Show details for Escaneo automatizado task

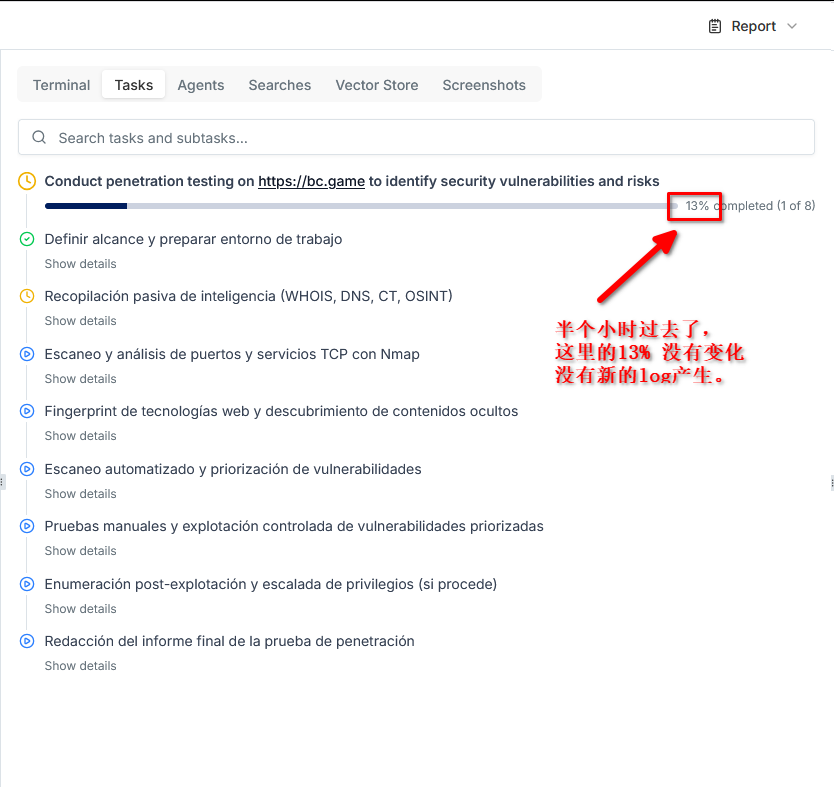pyautogui.click(x=80, y=494)
